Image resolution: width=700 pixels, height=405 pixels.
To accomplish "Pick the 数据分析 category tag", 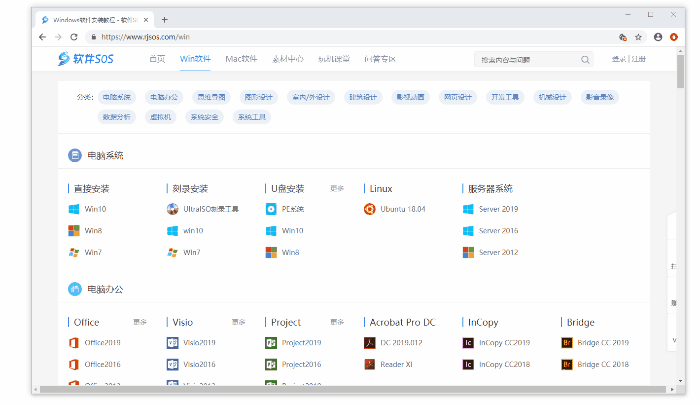I will point(117,117).
